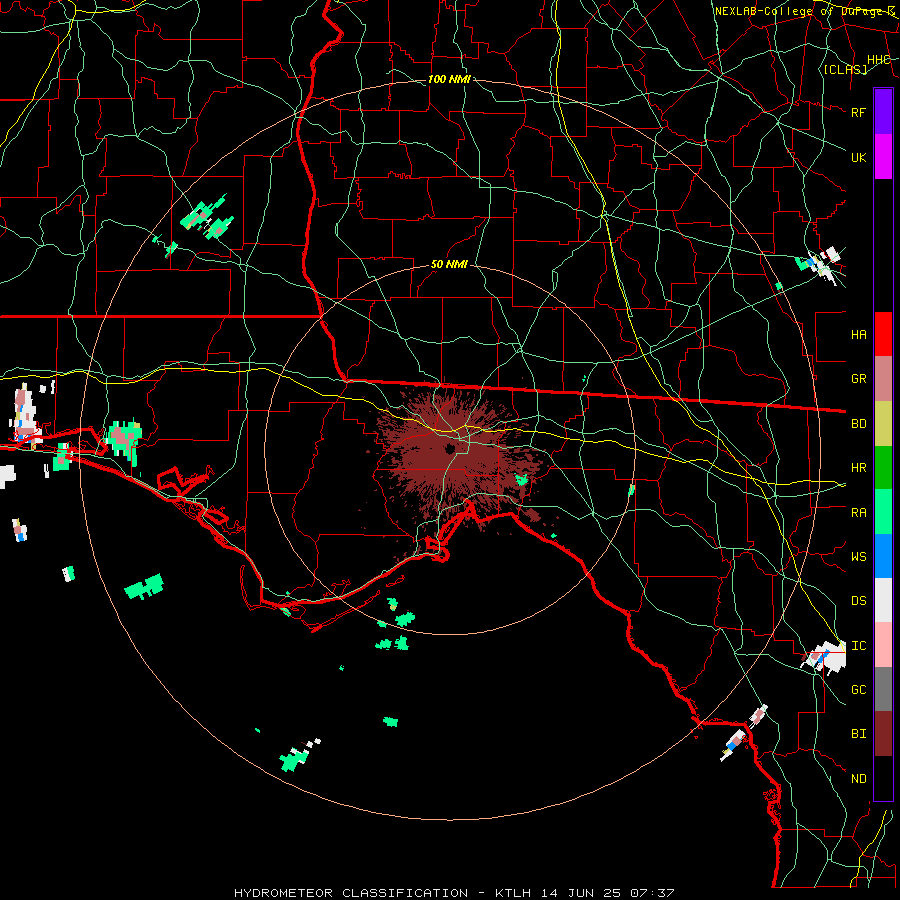The width and height of the screenshot is (900, 900).
Task: Click the purple RF legend swatch
Action: (883, 112)
